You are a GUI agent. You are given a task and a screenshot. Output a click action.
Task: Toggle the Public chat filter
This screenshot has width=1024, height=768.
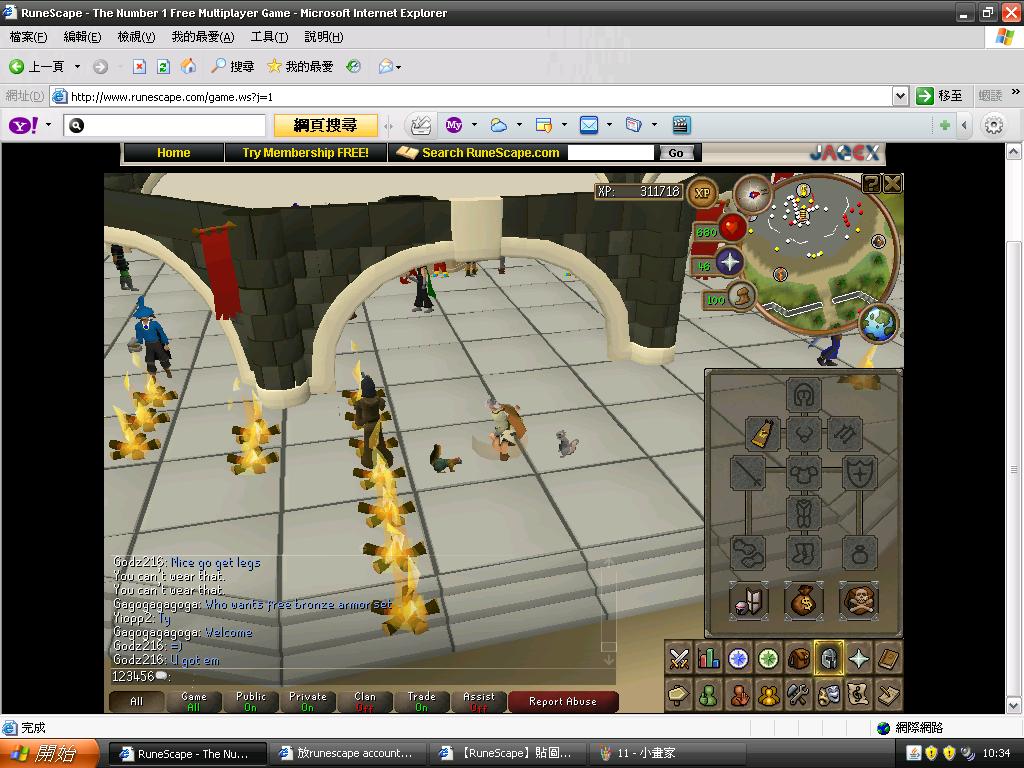[251, 701]
